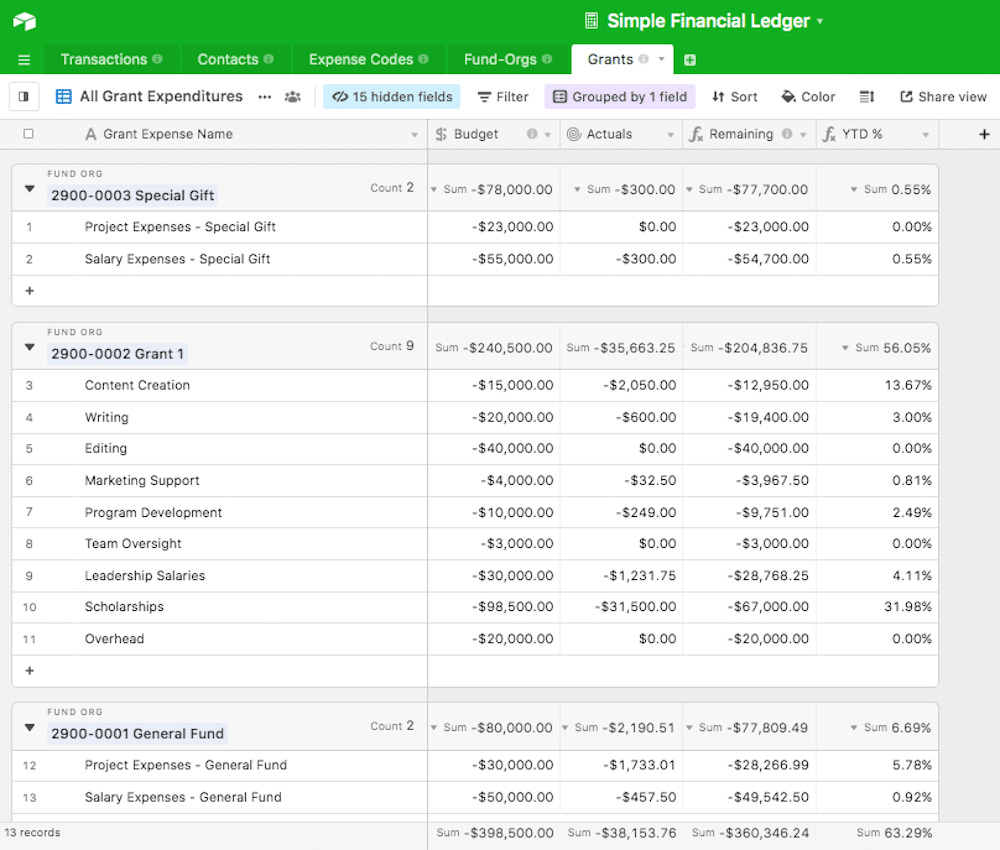Image resolution: width=1000 pixels, height=850 pixels.
Task: Add a new field with plus icon
Action: point(984,134)
